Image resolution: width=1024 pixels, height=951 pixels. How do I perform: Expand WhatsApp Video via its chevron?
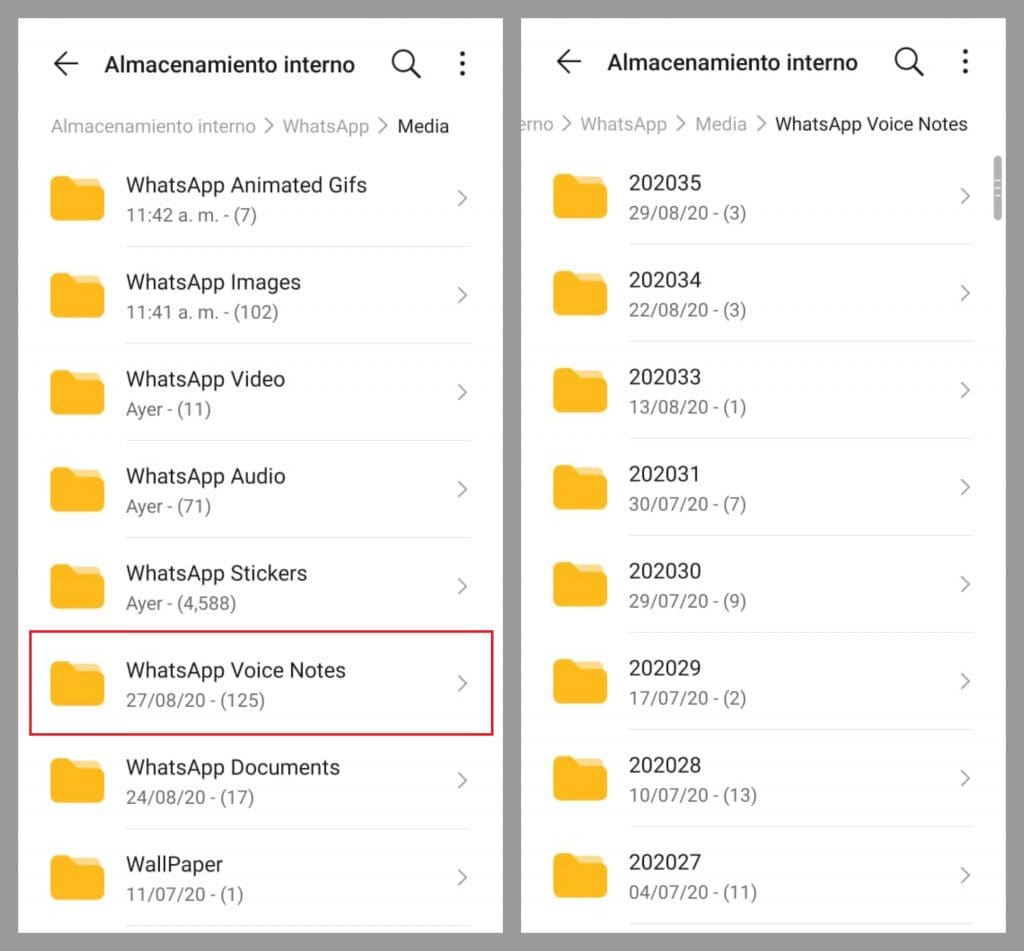[x=462, y=392]
